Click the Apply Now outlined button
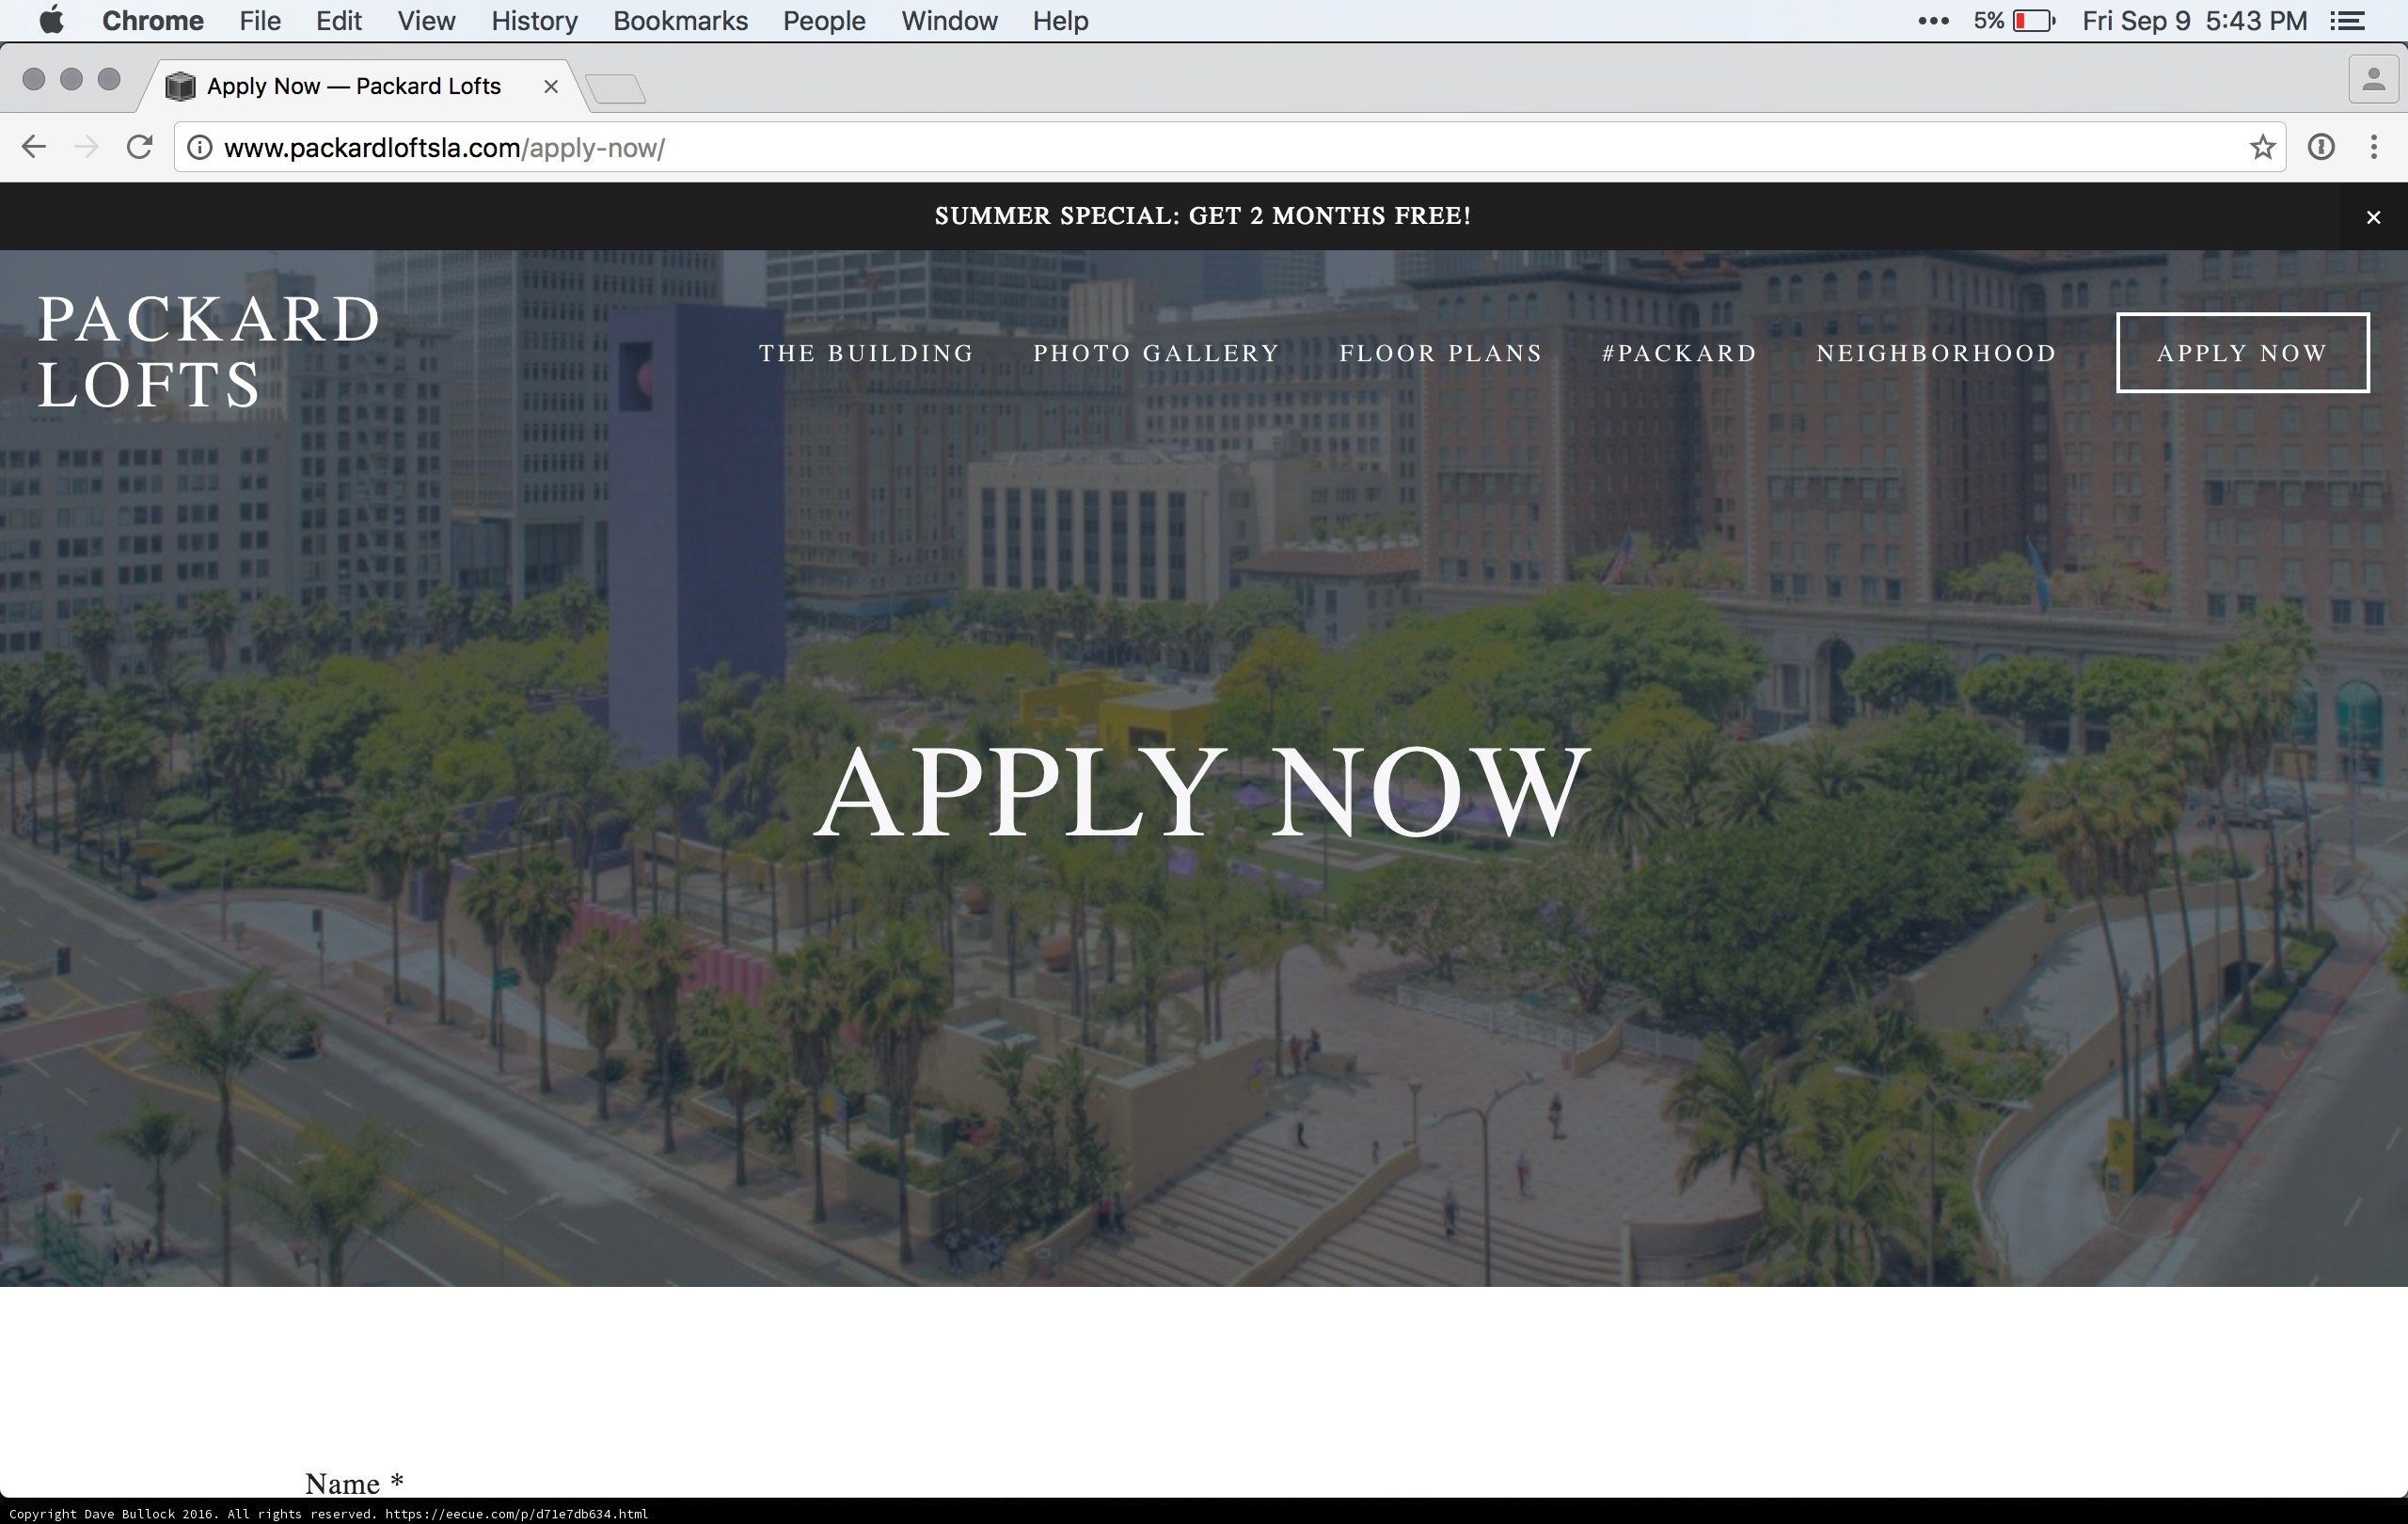This screenshot has height=1524, width=2408. [2242, 353]
